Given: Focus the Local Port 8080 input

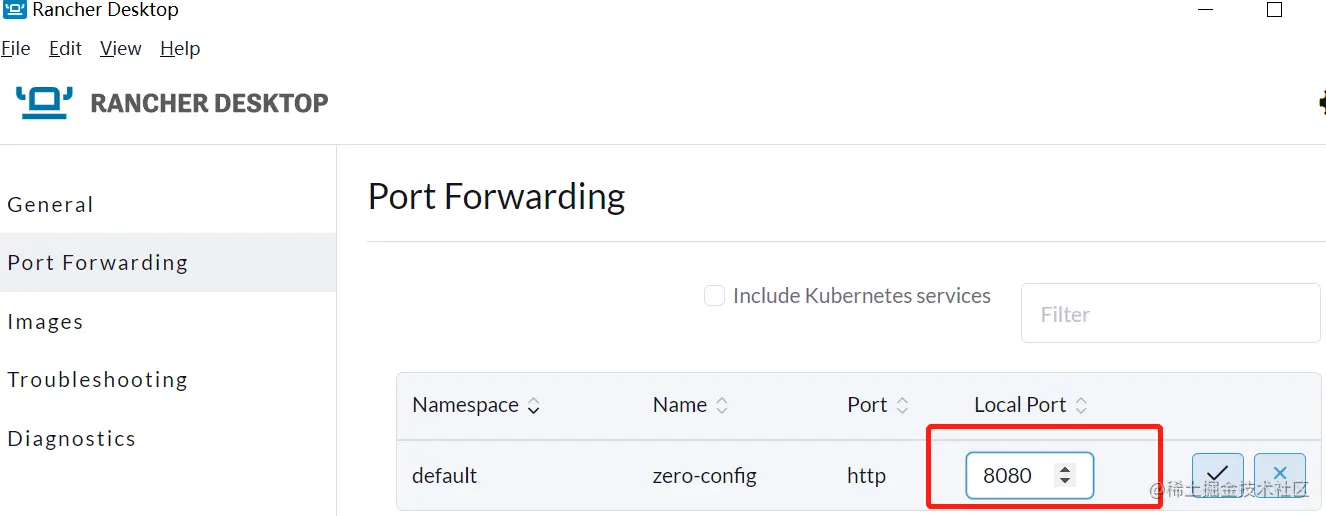Looking at the screenshot, I should coord(1010,476).
